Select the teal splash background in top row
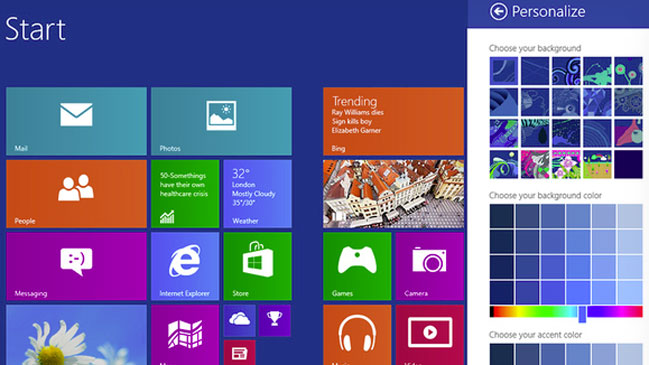 click(597, 71)
